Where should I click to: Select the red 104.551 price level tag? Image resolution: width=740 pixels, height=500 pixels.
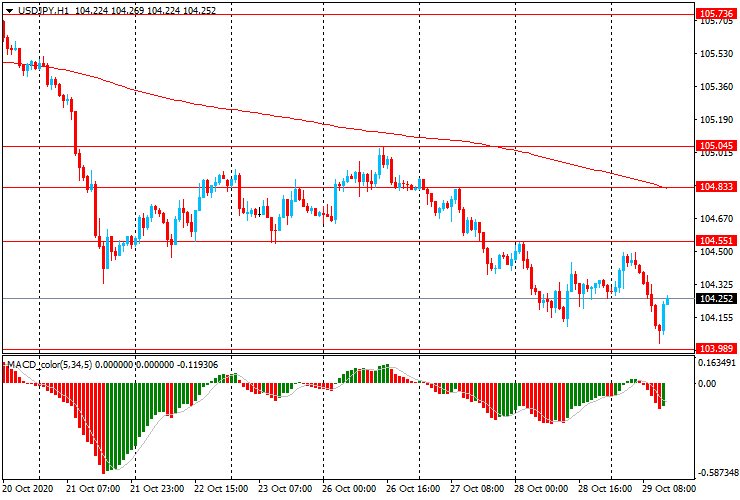716,241
